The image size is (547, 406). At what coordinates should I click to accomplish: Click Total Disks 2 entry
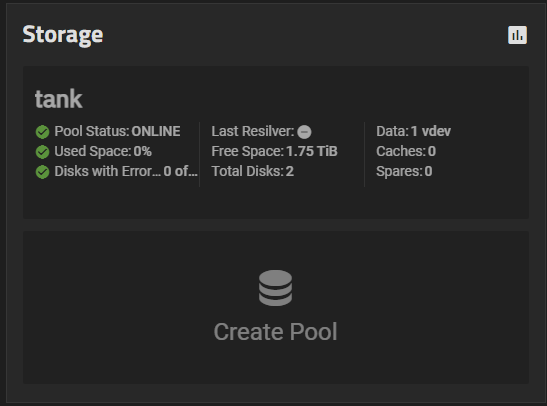253,171
